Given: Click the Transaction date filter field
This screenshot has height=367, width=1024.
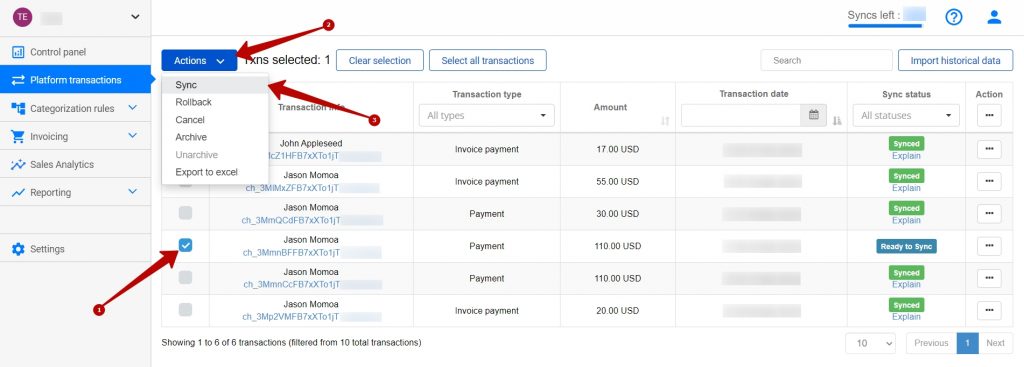Looking at the screenshot, I should (741, 115).
